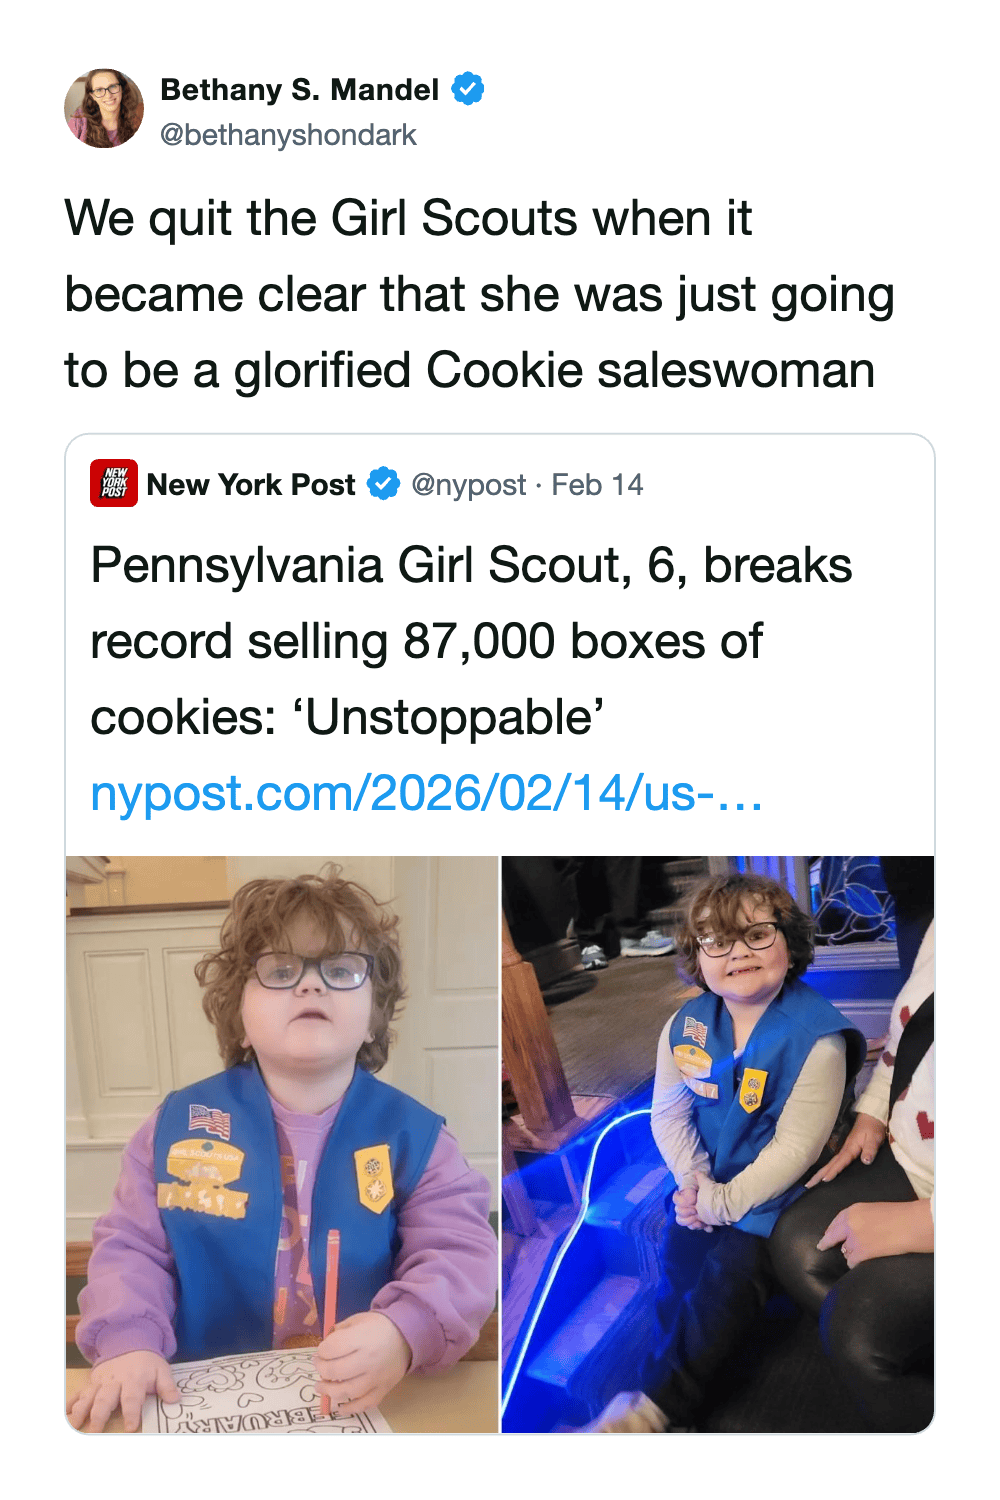Click the verified checkmark beside New York Post
This screenshot has width=1000, height=1500.
[x=383, y=484]
